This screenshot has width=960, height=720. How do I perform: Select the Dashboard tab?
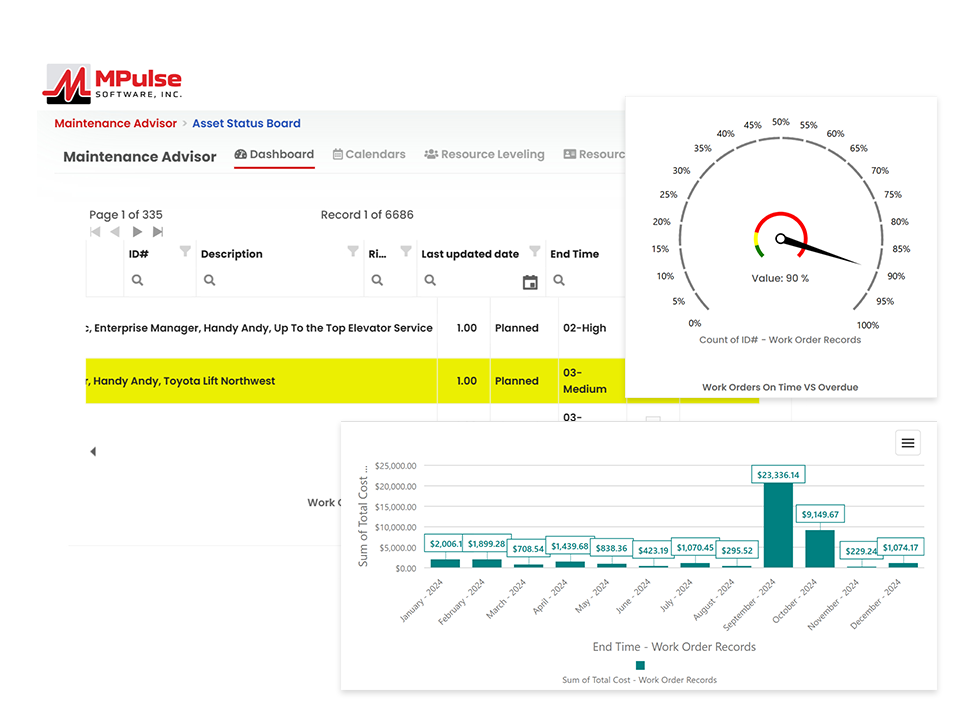tap(274, 155)
